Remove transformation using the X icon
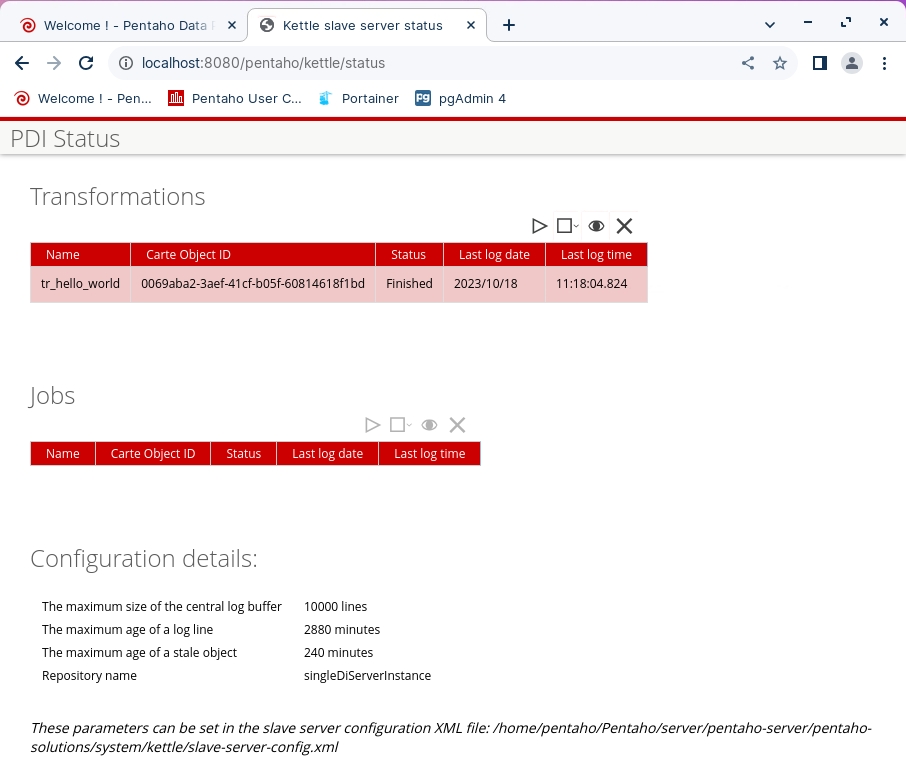 [624, 226]
